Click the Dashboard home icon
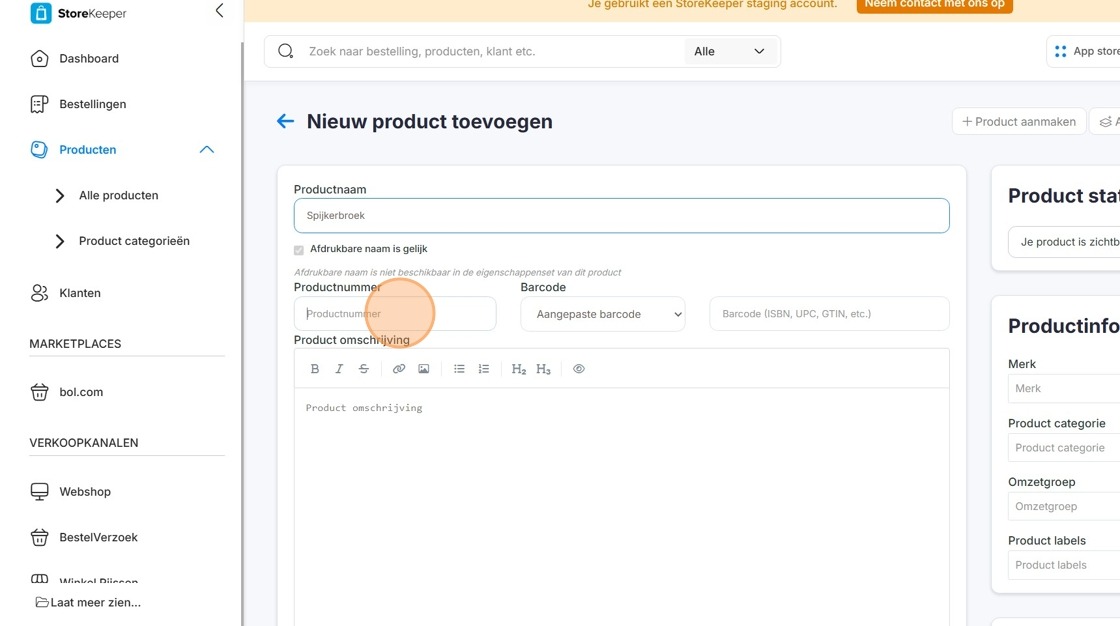The width and height of the screenshot is (1120, 626). click(39, 59)
